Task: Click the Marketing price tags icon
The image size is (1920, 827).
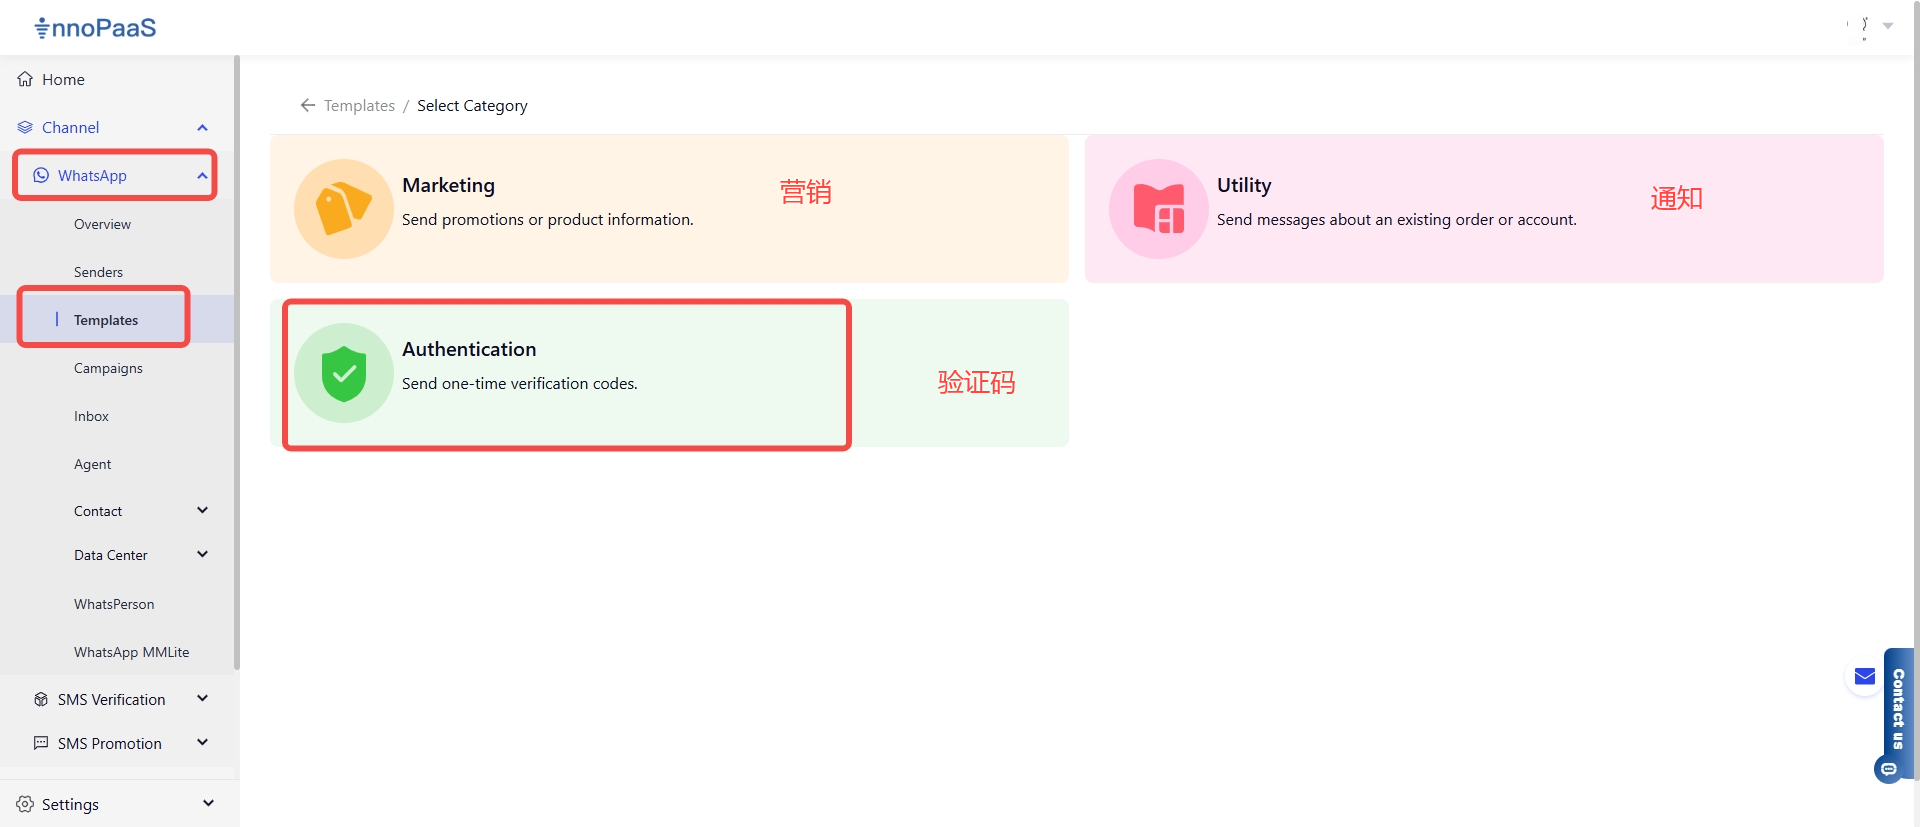Action: pyautogui.click(x=343, y=209)
